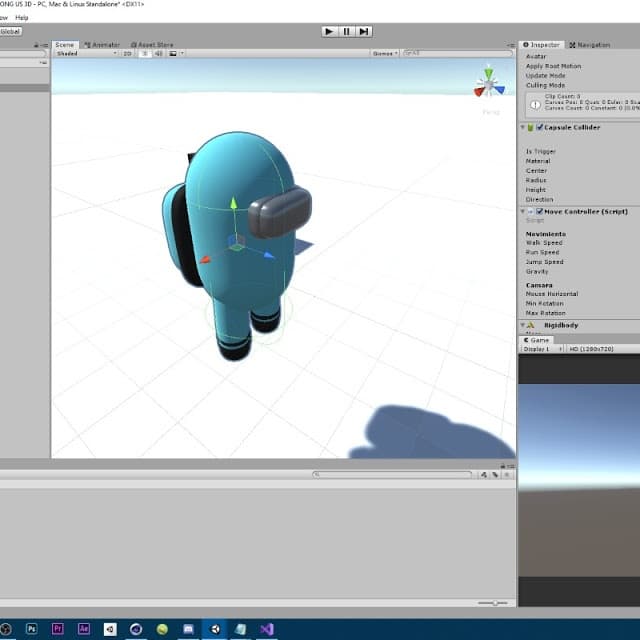Open the scene effects dropdown arrow
Viewport: 640px width, 640px height.
pos(182,53)
